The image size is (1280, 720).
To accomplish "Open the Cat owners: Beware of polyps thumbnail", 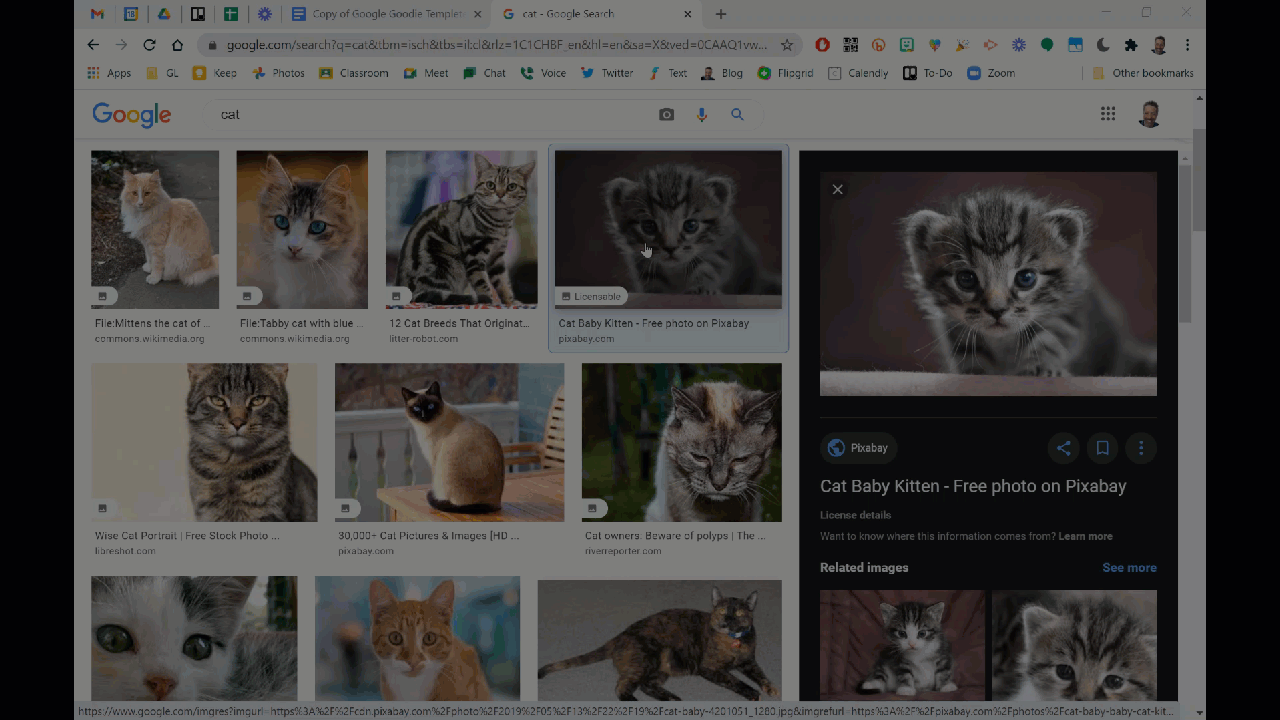I will tap(682, 442).
